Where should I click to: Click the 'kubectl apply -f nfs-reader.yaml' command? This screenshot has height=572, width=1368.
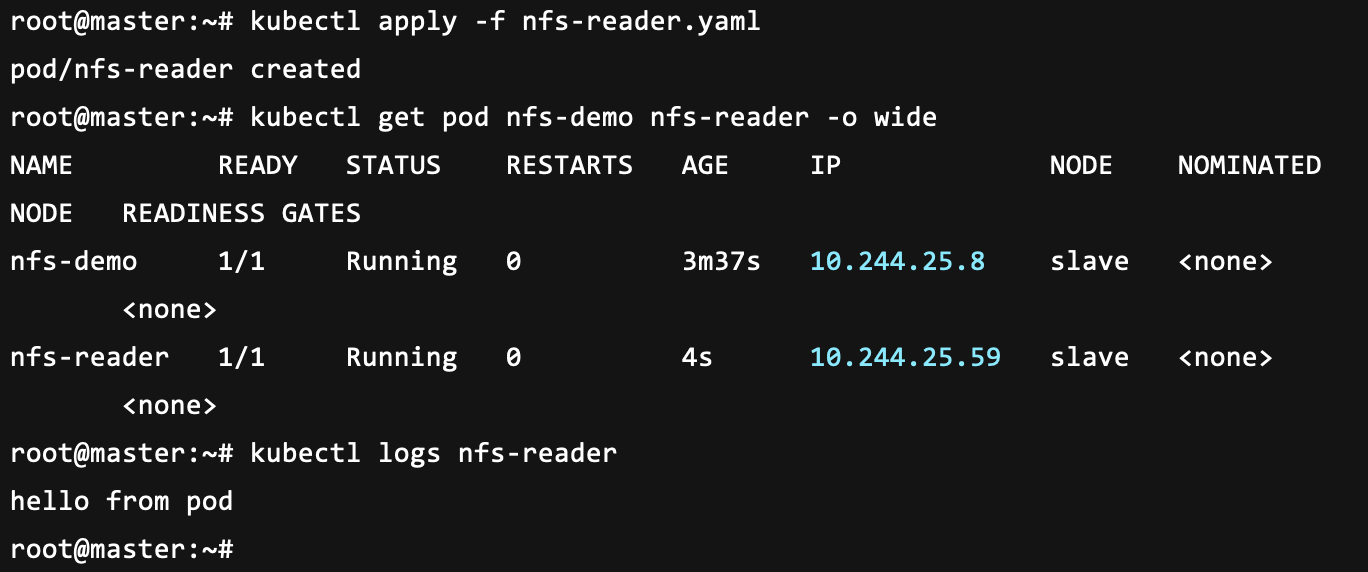(505, 22)
